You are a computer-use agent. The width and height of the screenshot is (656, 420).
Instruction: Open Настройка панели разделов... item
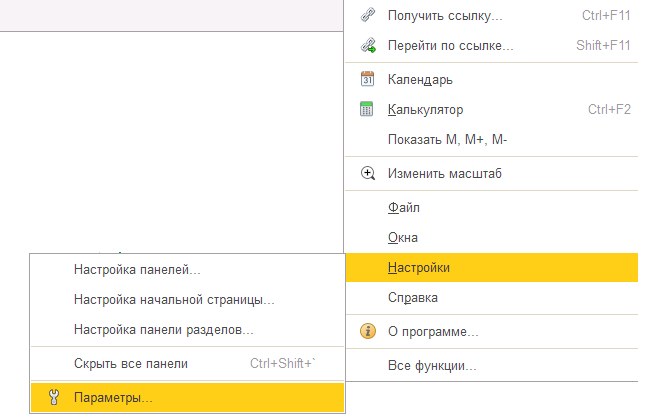(x=187, y=330)
